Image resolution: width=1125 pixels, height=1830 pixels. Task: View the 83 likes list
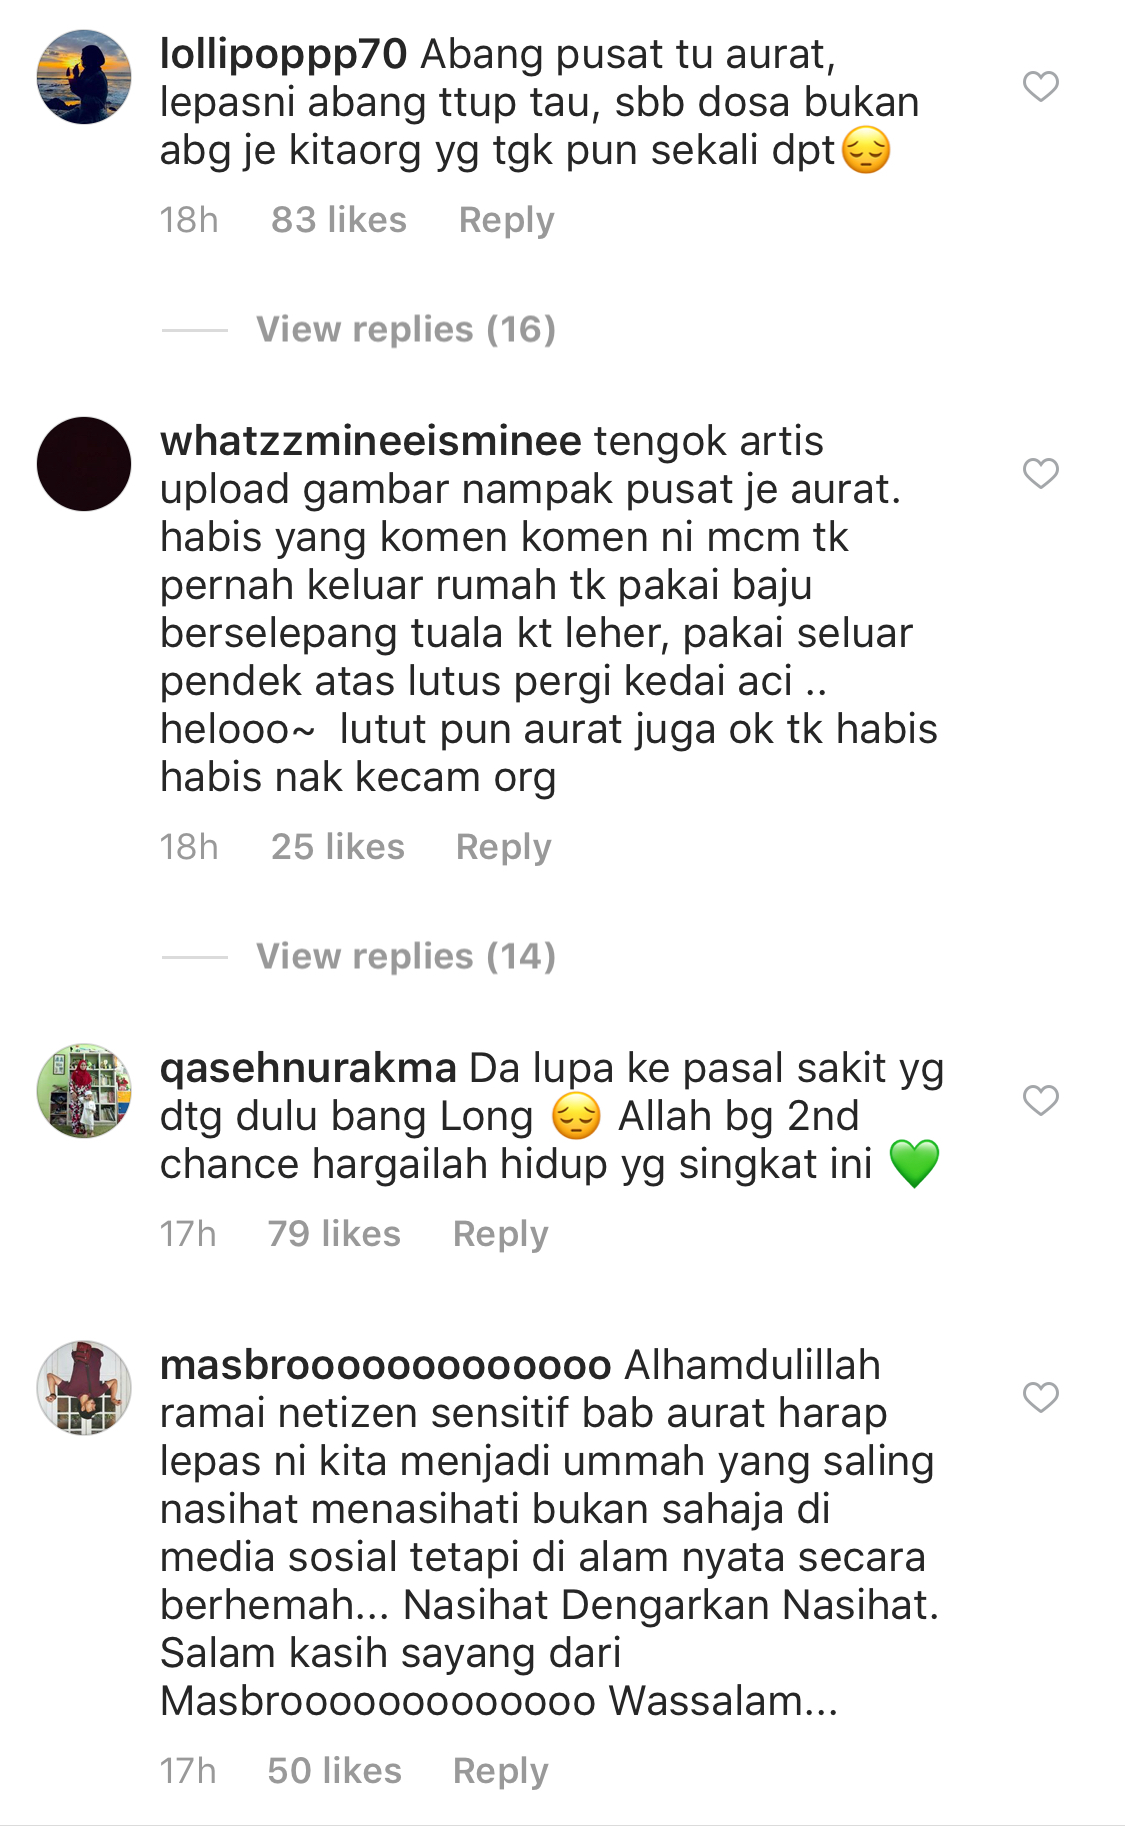tap(339, 220)
